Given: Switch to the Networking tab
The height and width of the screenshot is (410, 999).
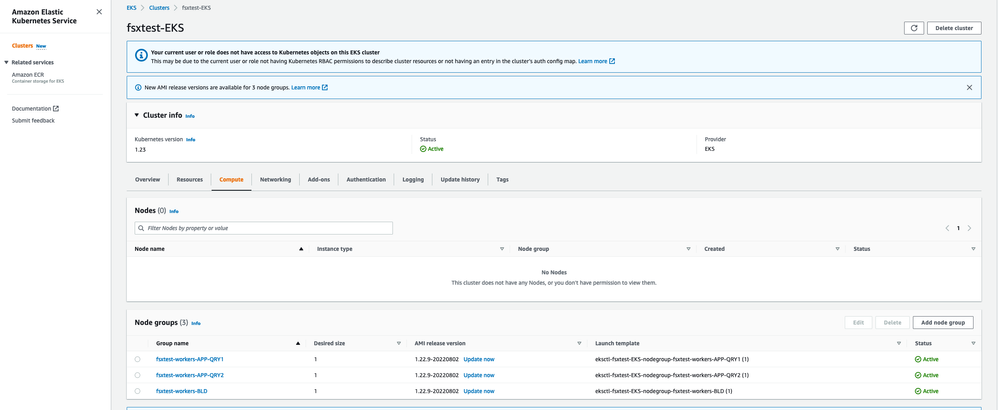Looking at the screenshot, I should tap(275, 180).
